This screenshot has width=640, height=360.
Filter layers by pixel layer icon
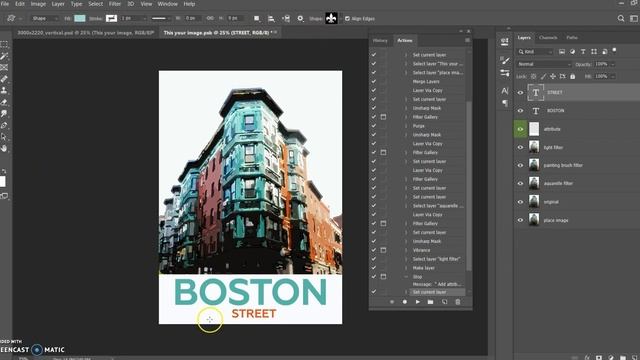[x=562, y=51]
